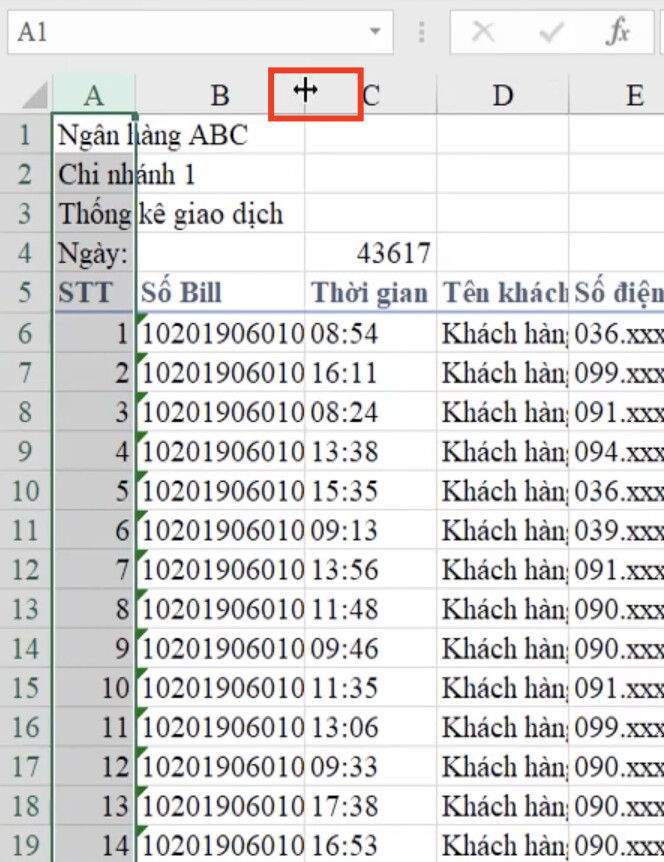Image resolution: width=664 pixels, height=862 pixels.
Task: Click cell containing 'Thống kê giao dịch'
Action: tap(94, 214)
